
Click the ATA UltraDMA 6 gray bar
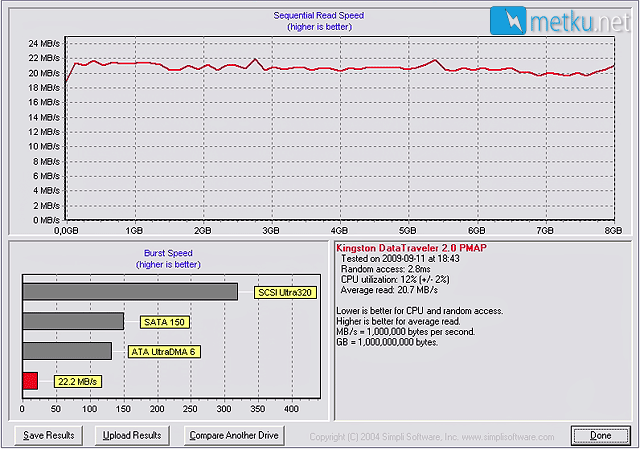[67, 351]
